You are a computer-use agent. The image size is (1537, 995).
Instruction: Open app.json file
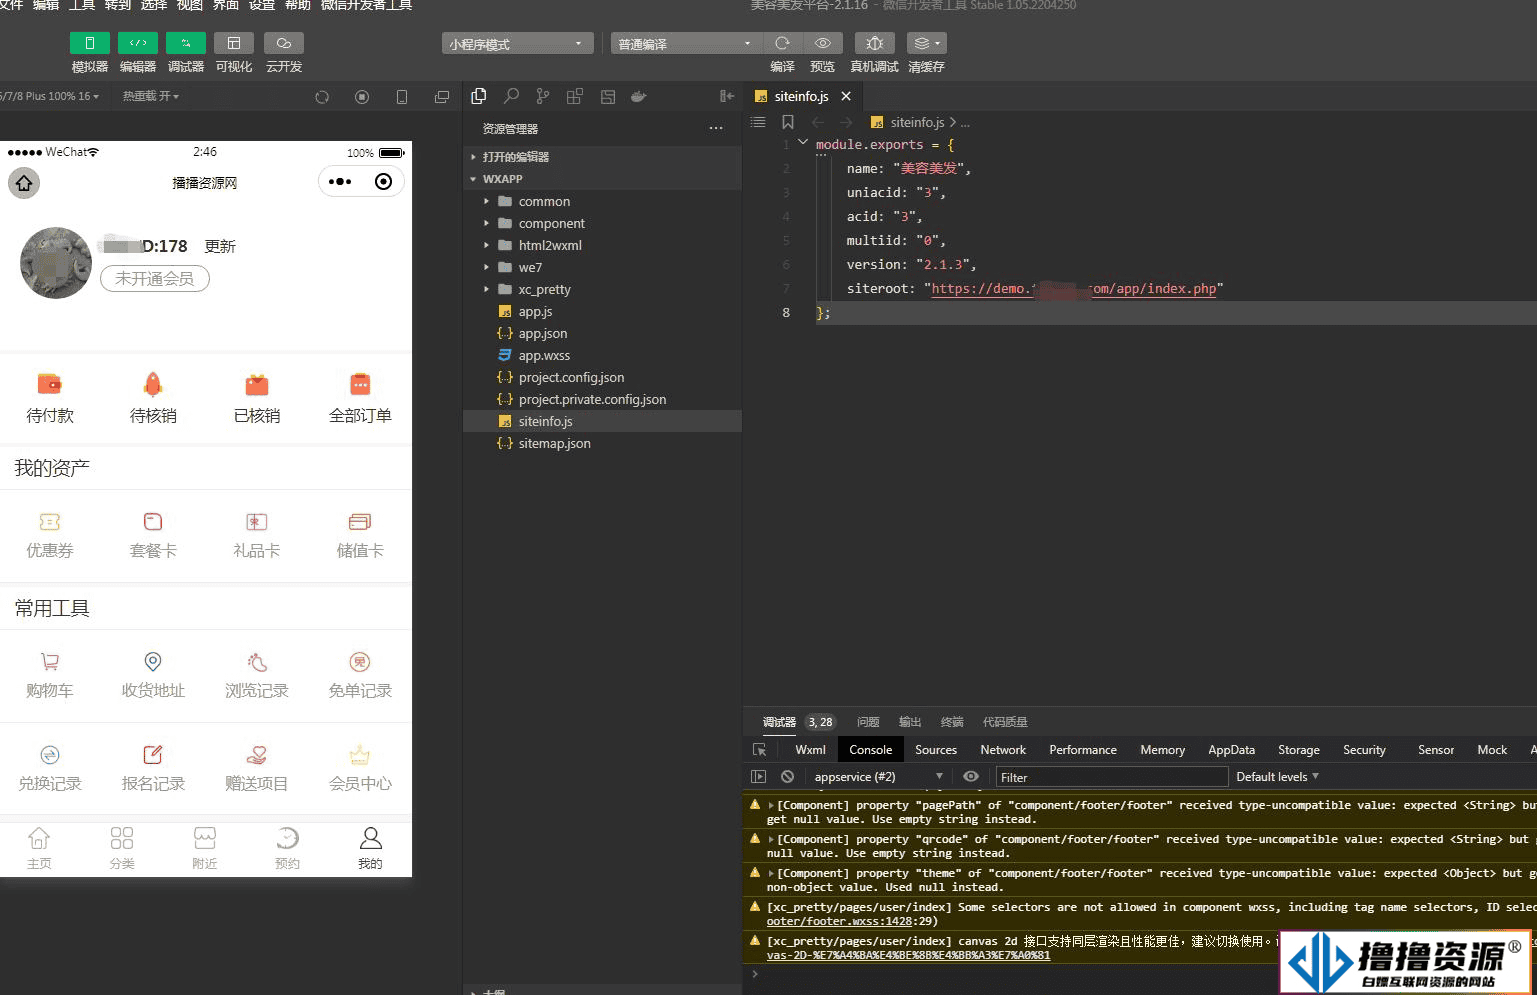603,333
